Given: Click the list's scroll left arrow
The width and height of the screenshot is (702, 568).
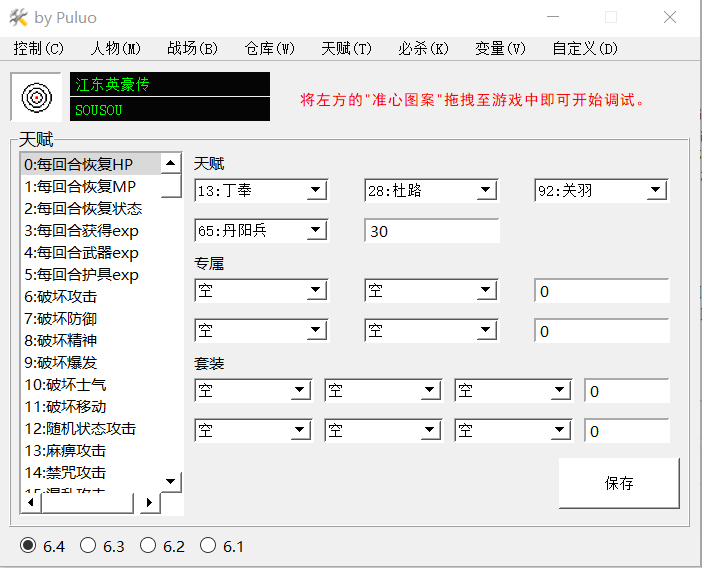Looking at the screenshot, I should click(31, 503).
